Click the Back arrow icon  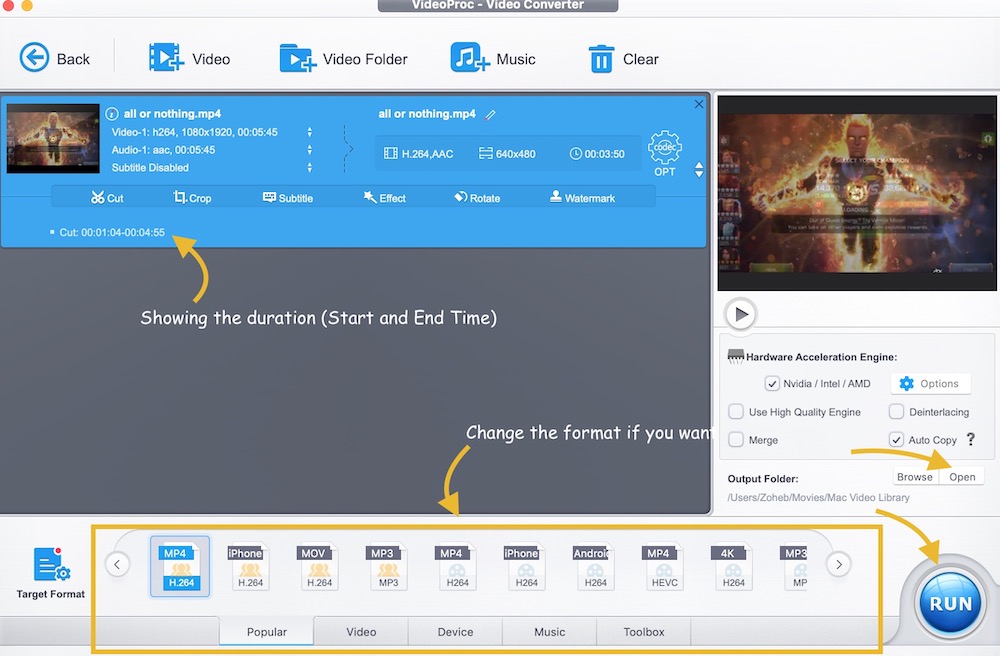[x=35, y=58]
